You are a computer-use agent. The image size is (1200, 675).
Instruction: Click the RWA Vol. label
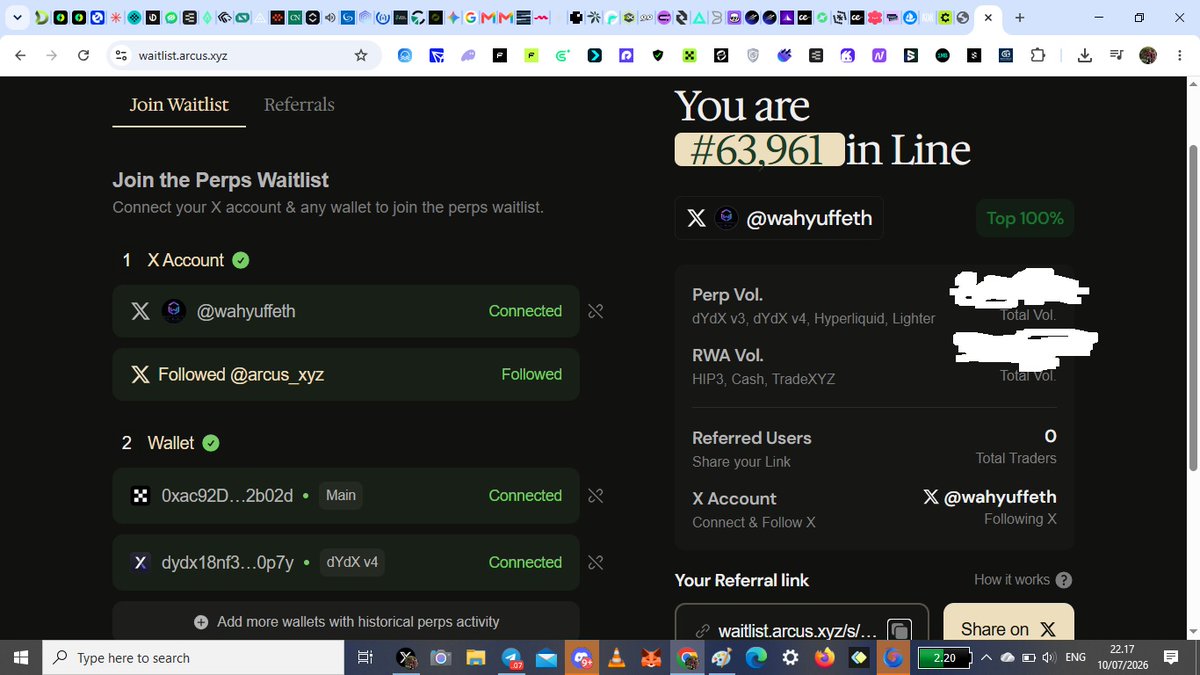(728, 355)
